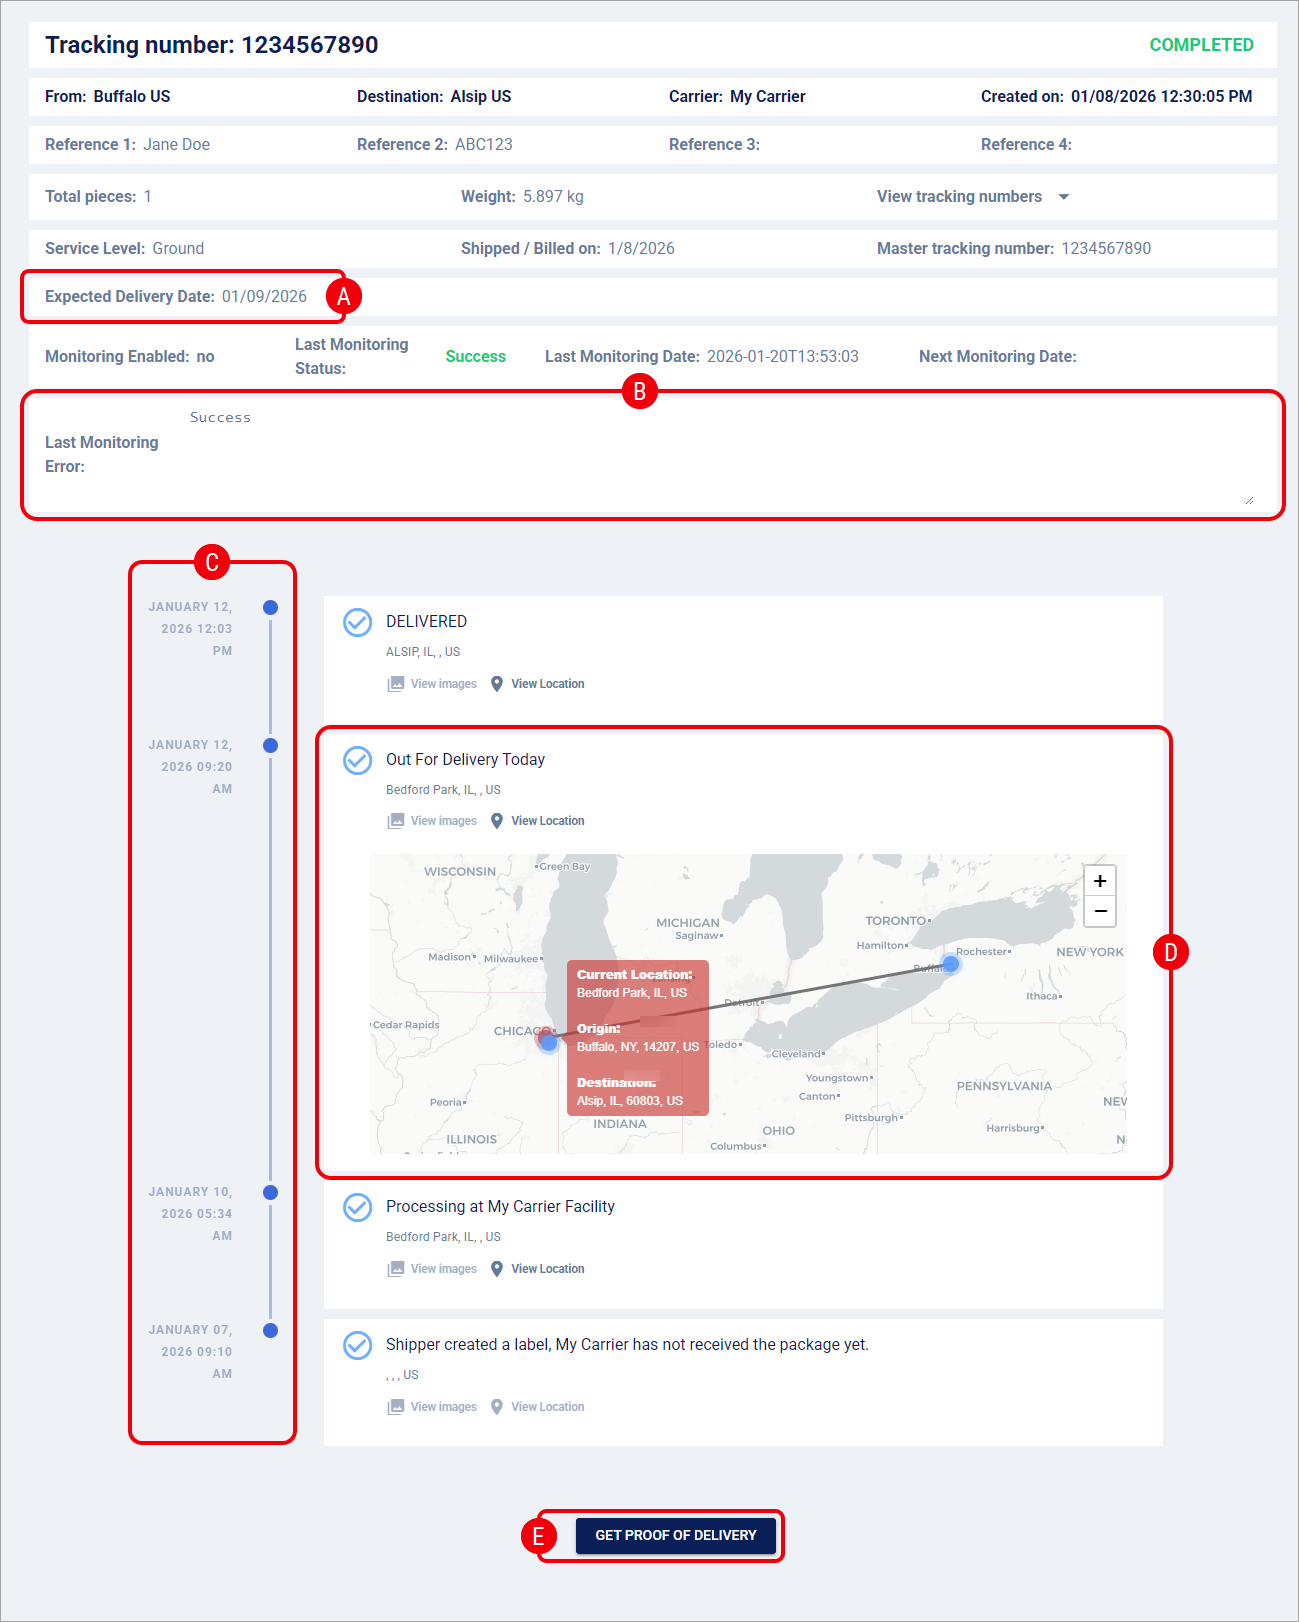Click the Buffalo origin marker on the map

[x=951, y=964]
